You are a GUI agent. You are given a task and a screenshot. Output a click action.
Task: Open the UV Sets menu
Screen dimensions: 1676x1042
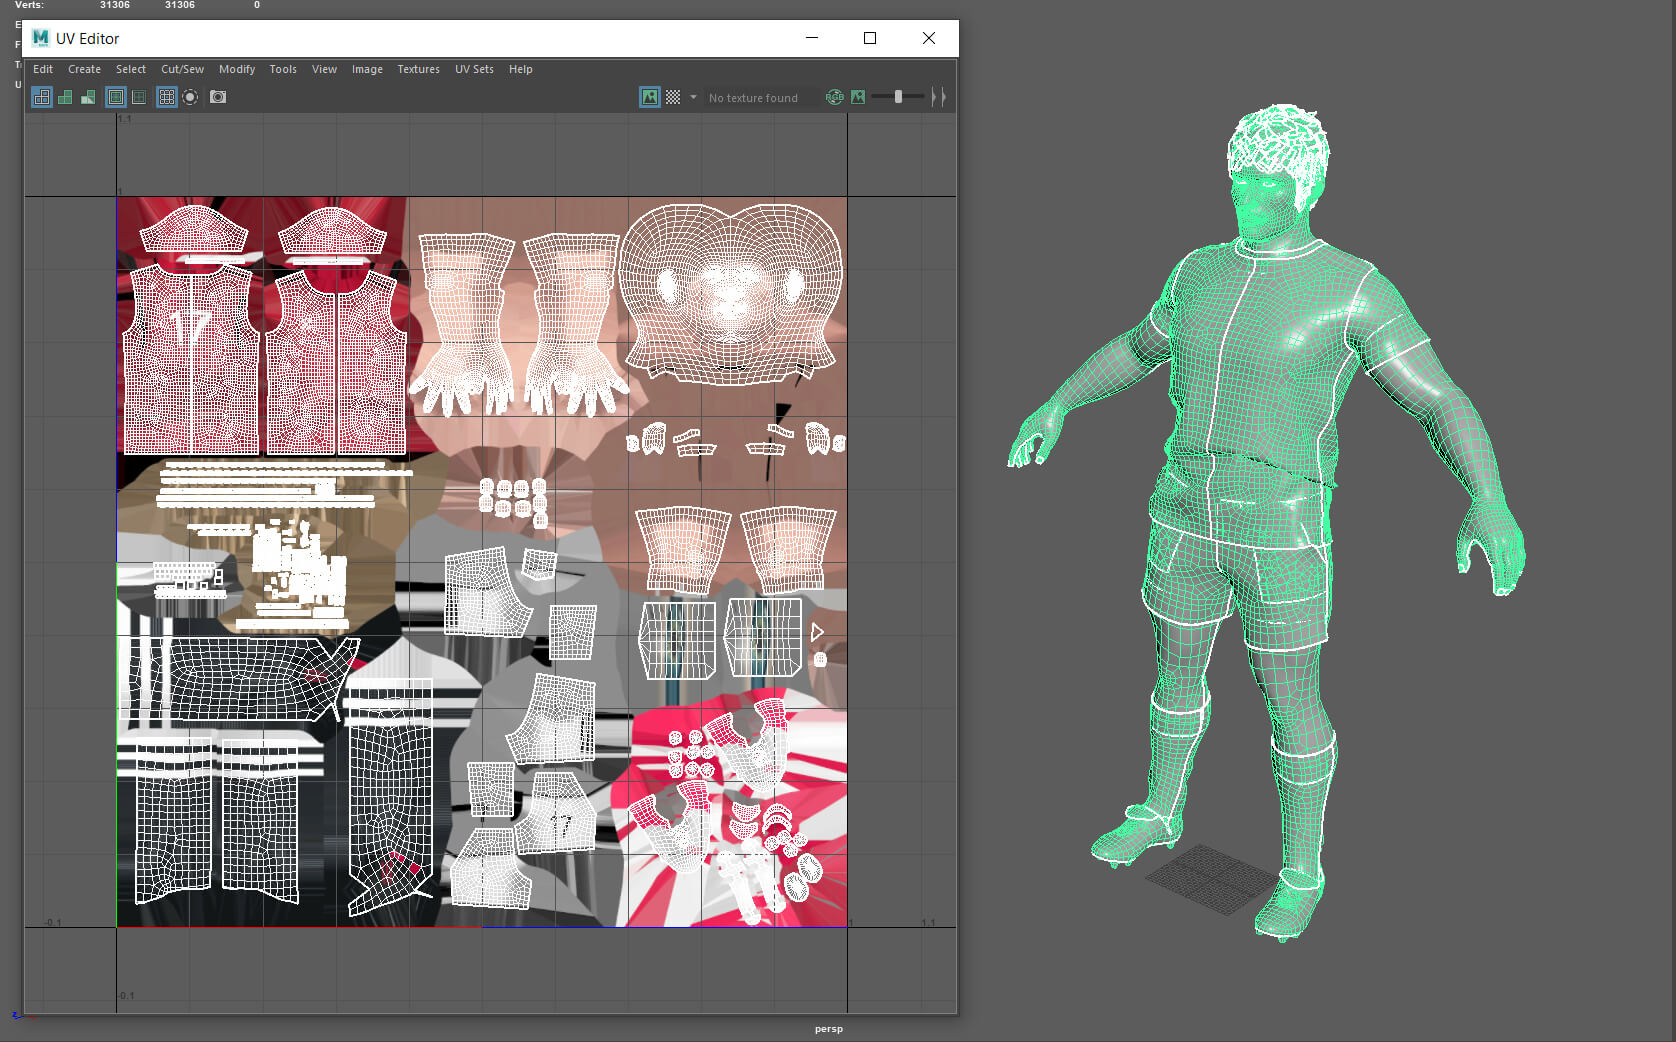[474, 69]
